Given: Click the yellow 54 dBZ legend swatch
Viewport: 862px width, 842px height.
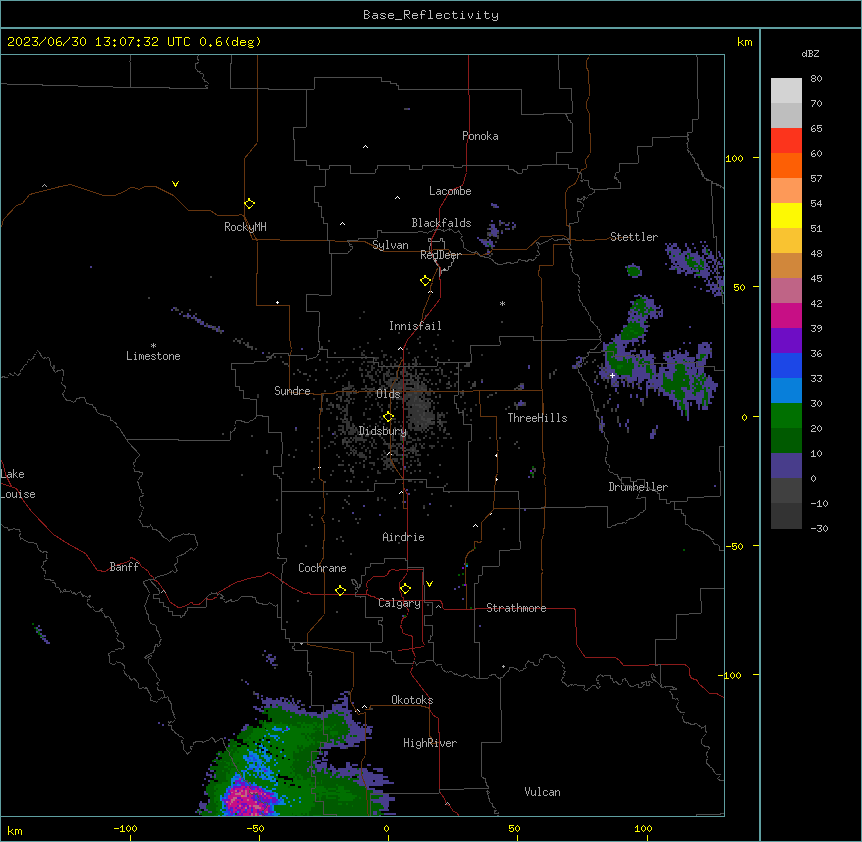Looking at the screenshot, I should [786, 215].
